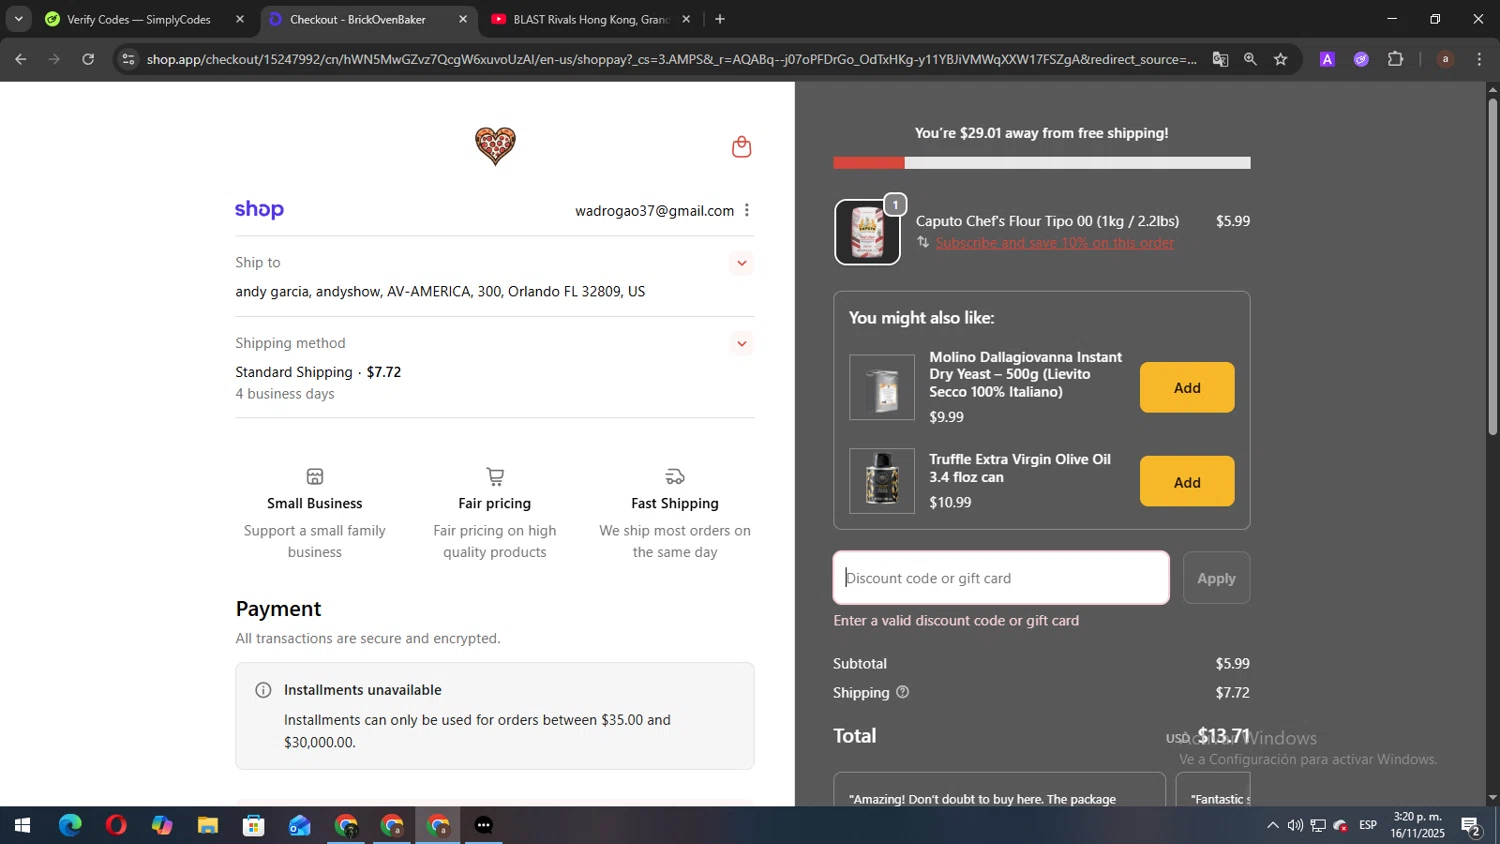The height and width of the screenshot is (844, 1500).
Task: Open Windows Start menu
Action: pos(22,826)
